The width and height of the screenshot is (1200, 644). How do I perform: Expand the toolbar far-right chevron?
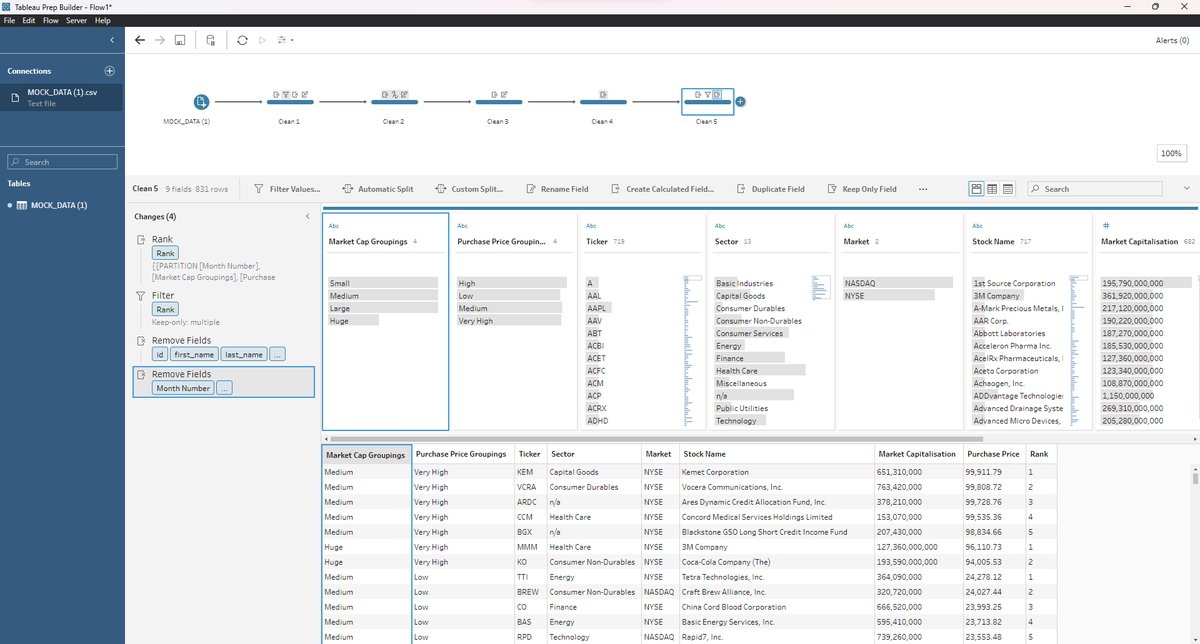click(x=1187, y=189)
